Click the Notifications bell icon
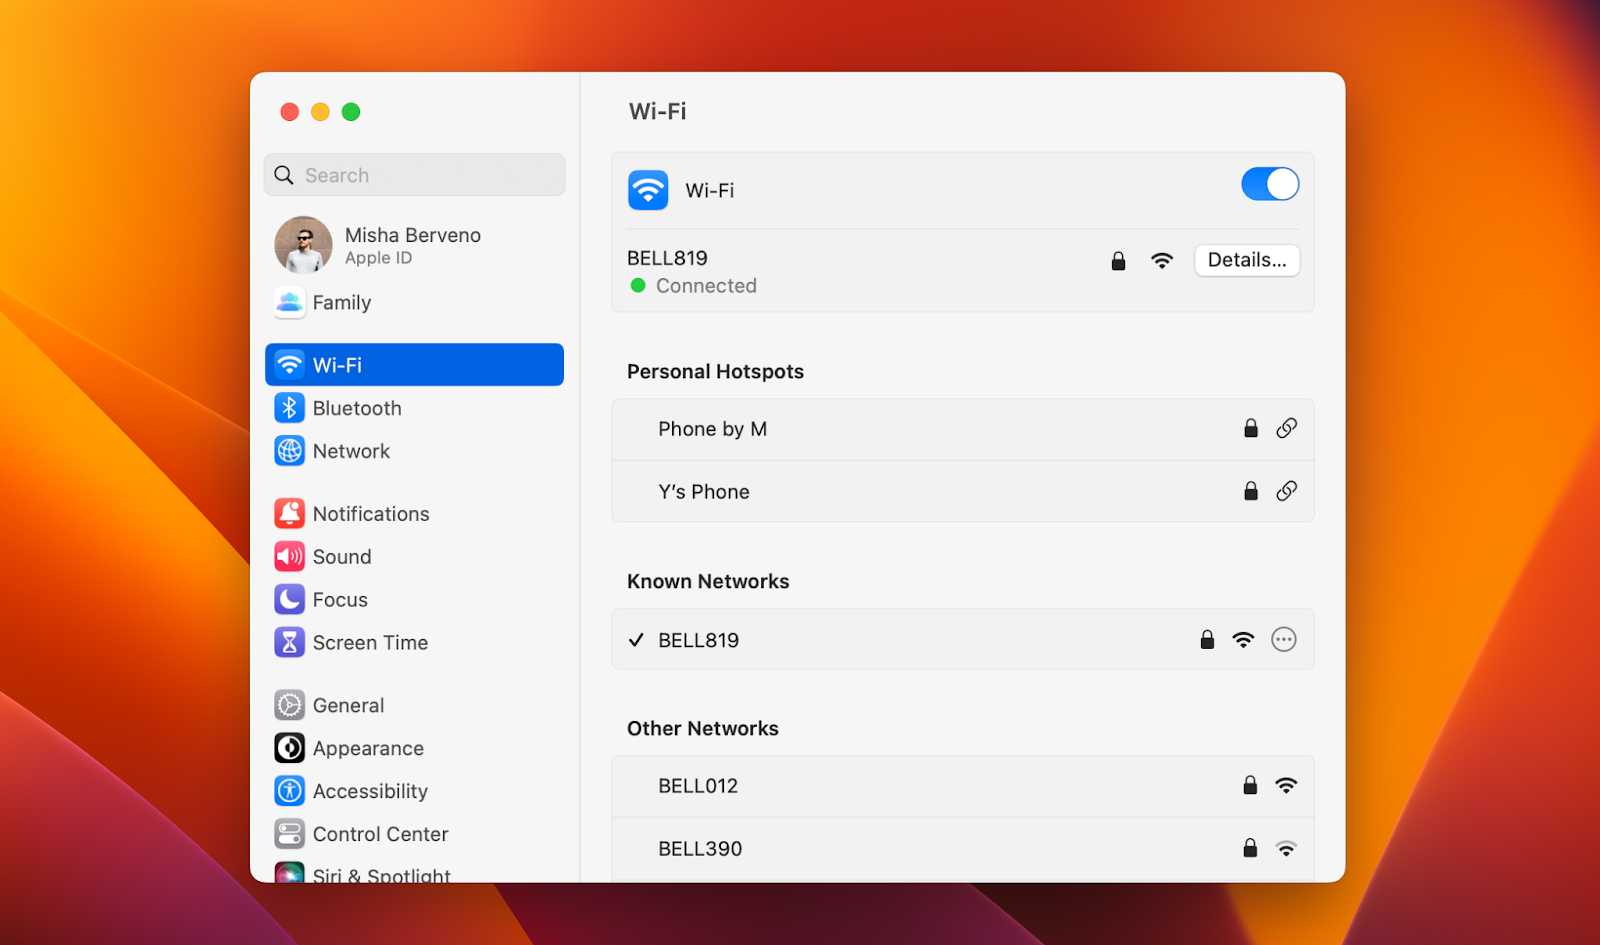 [289, 513]
